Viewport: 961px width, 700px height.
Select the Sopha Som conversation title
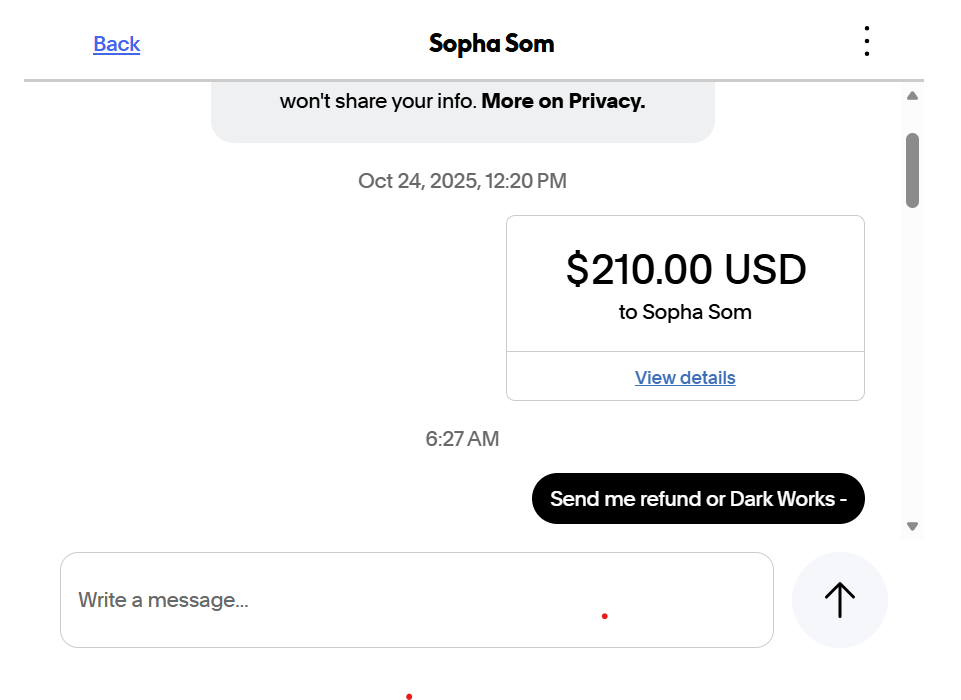pos(490,43)
